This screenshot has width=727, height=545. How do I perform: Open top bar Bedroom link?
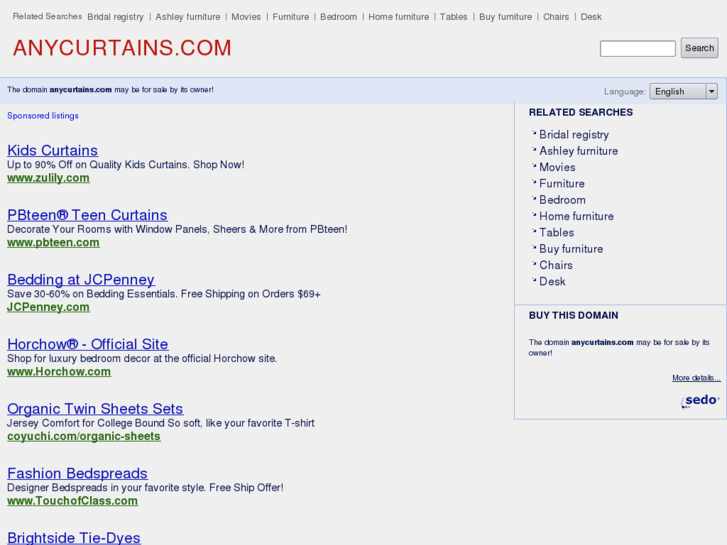tap(338, 17)
